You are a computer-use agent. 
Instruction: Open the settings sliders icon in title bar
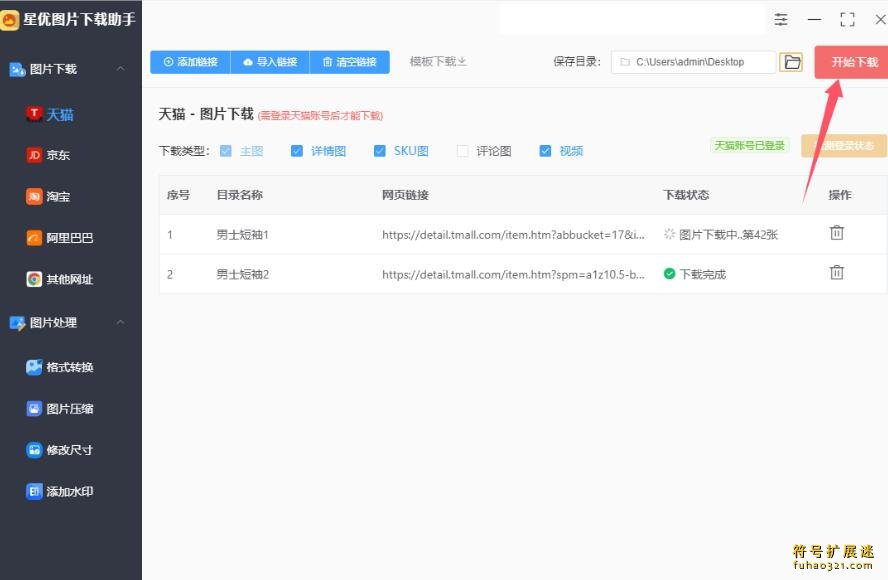(x=781, y=20)
